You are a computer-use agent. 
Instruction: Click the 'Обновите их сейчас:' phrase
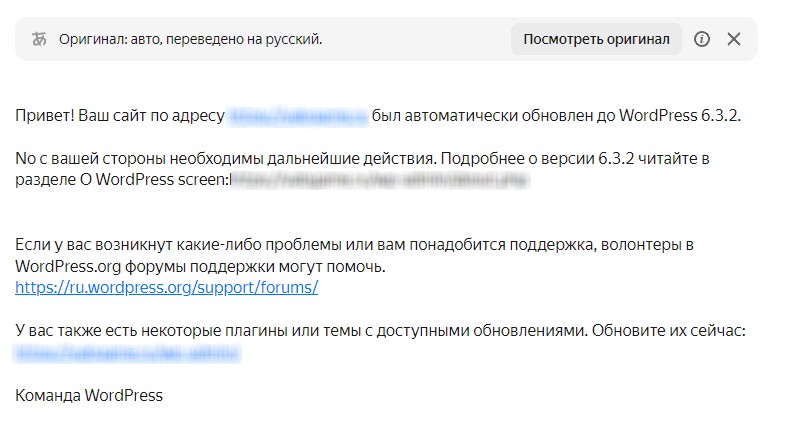point(668,331)
